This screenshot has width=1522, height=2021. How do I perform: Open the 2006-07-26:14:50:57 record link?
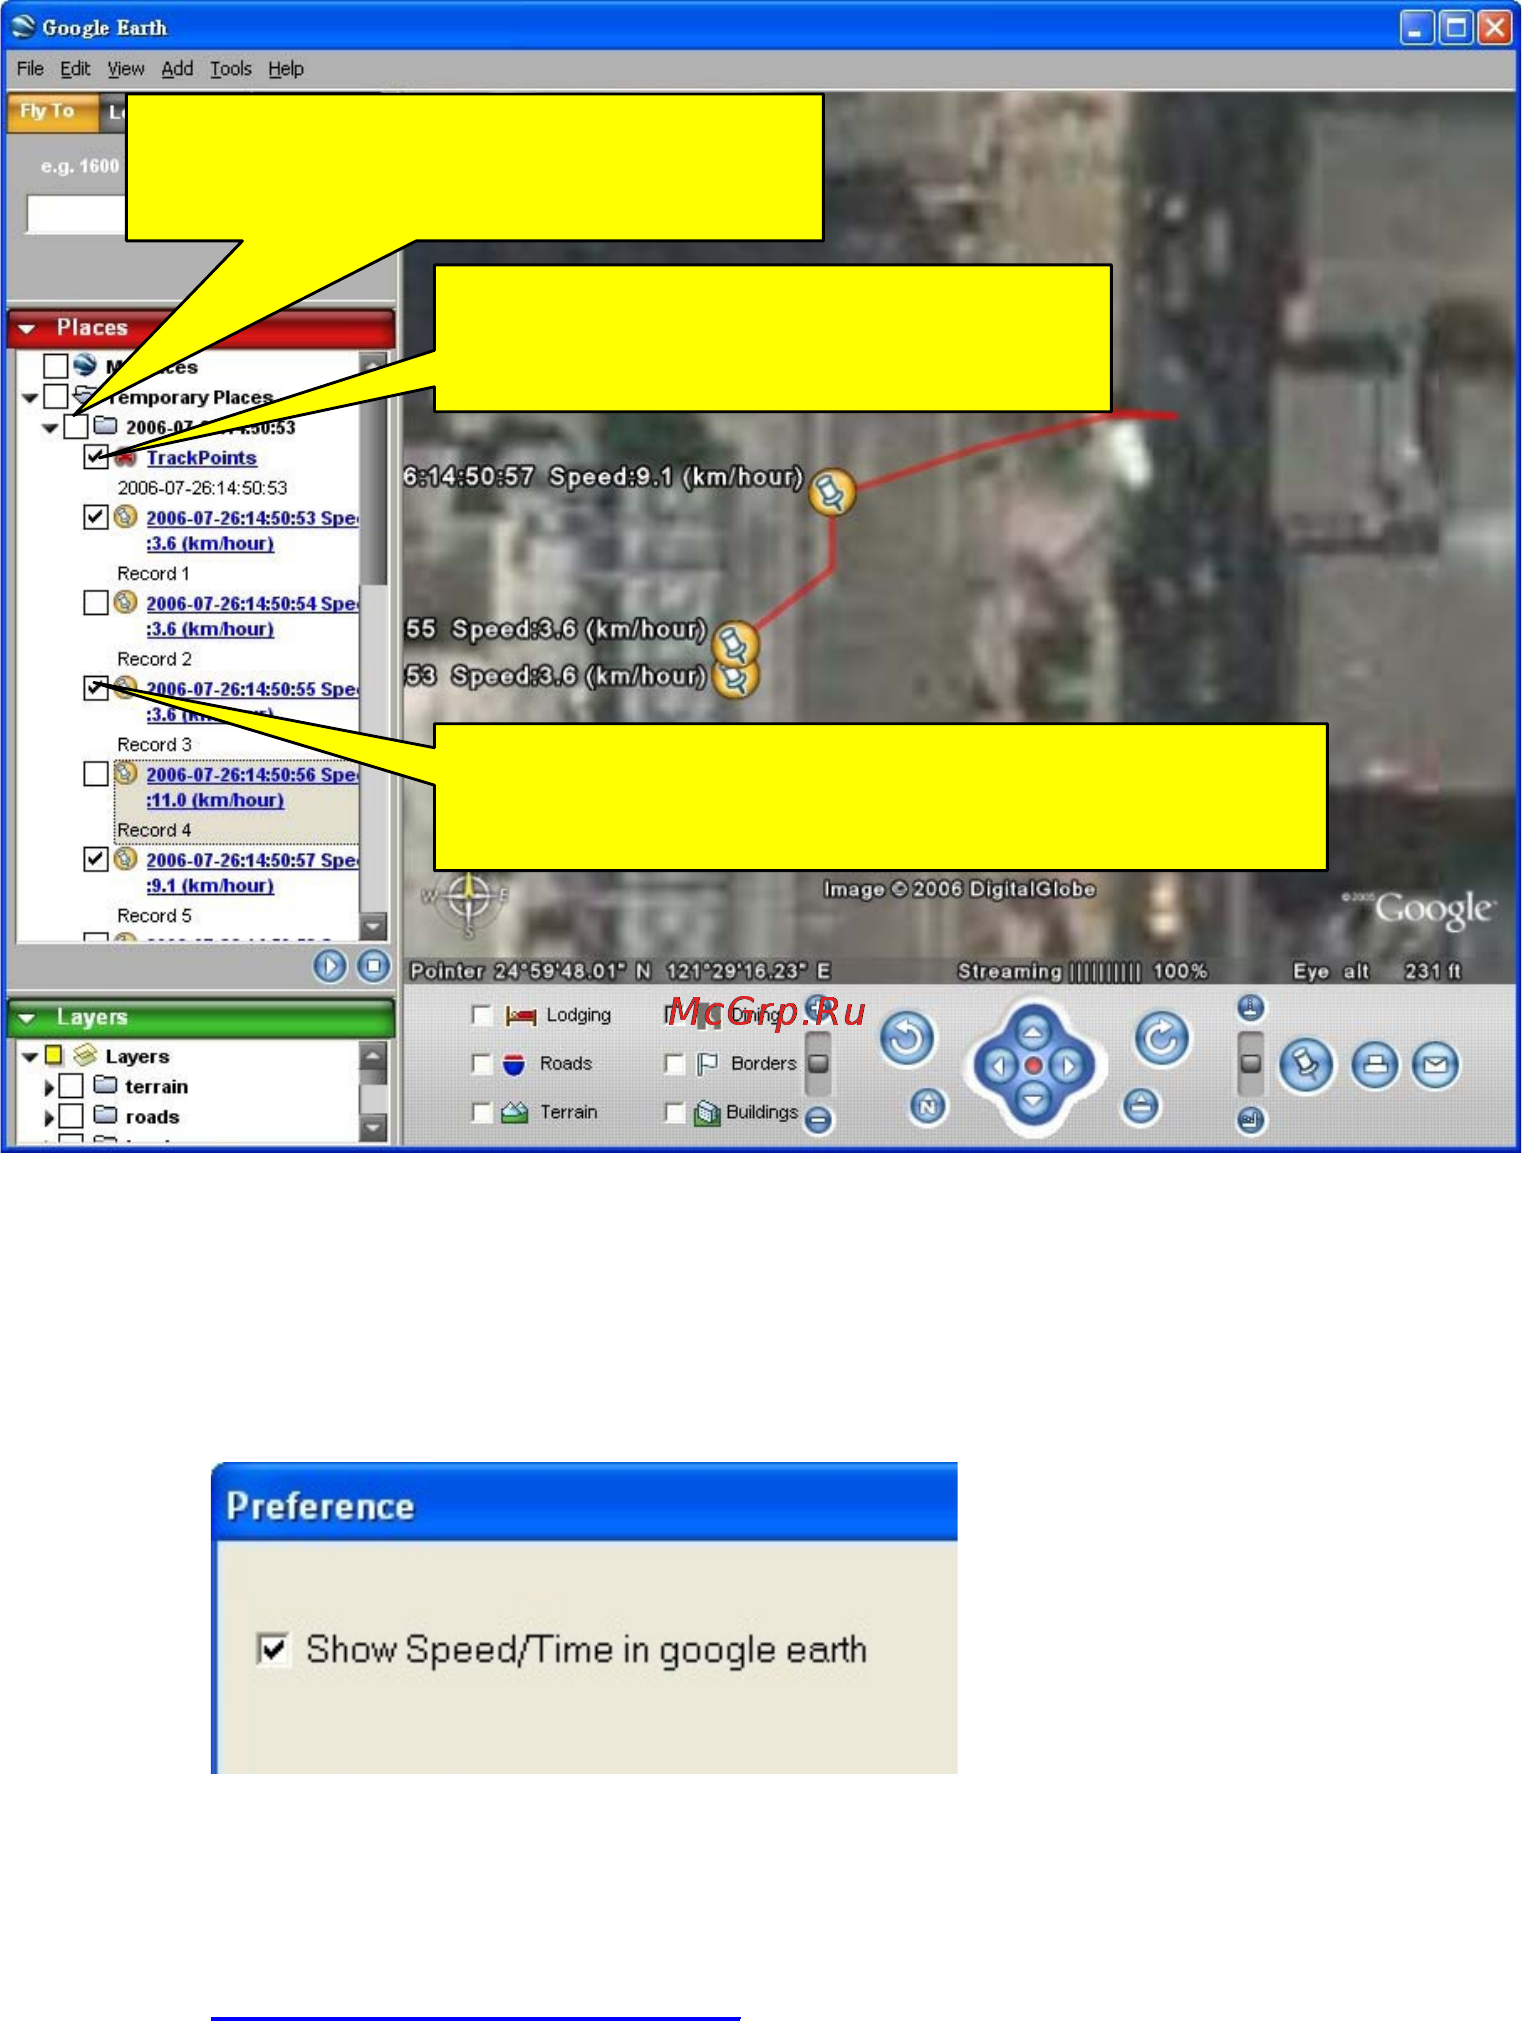tap(252, 872)
